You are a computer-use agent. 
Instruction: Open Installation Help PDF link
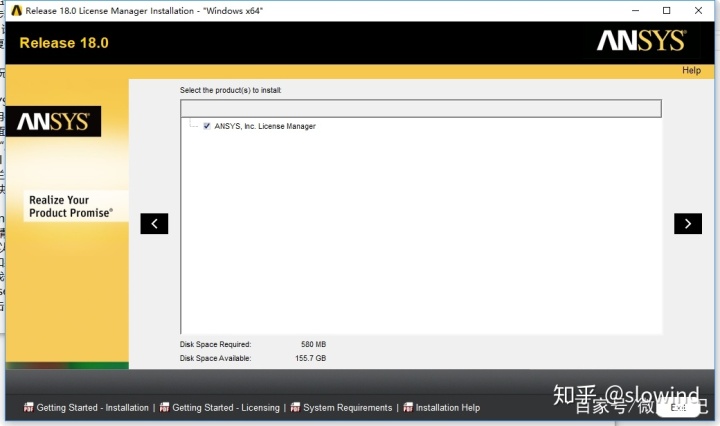tap(447, 408)
